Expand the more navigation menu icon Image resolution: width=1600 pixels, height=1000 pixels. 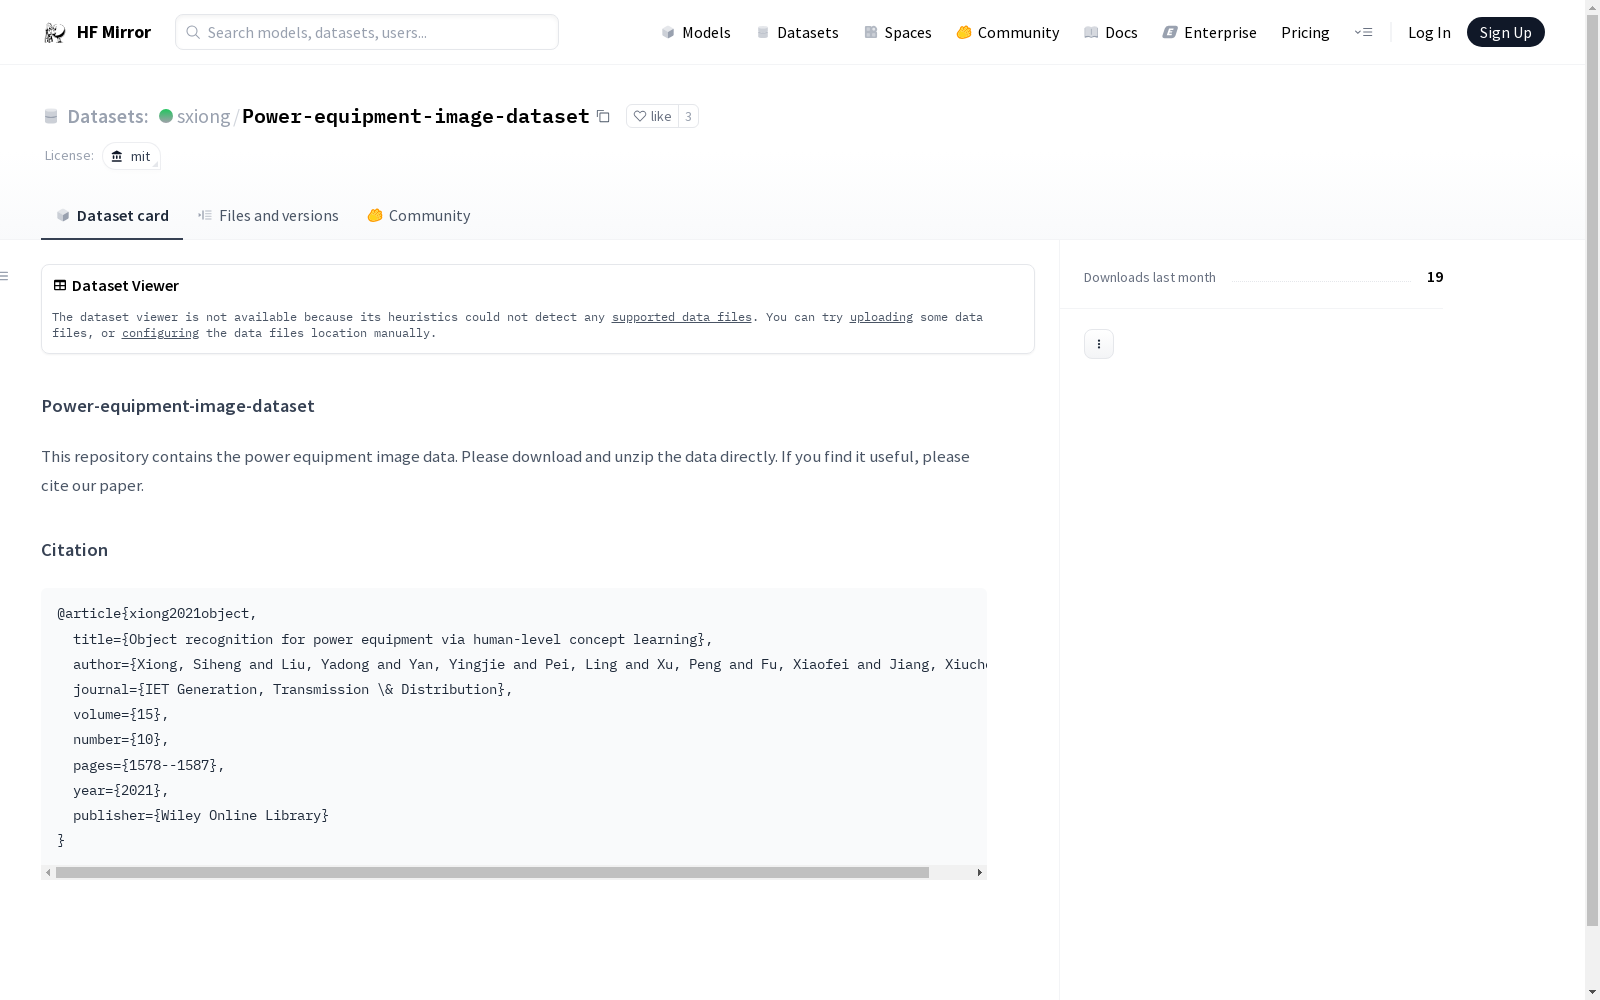1363,32
